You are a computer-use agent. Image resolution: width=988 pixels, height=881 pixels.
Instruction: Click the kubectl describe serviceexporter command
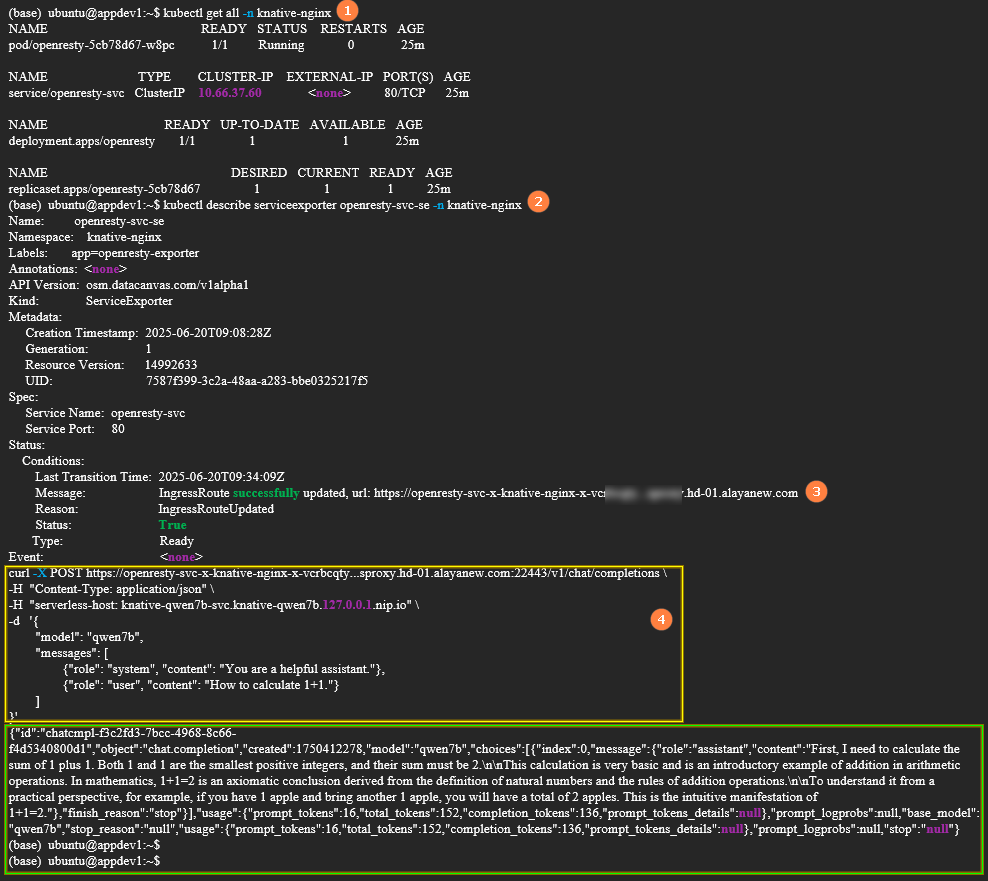point(335,205)
